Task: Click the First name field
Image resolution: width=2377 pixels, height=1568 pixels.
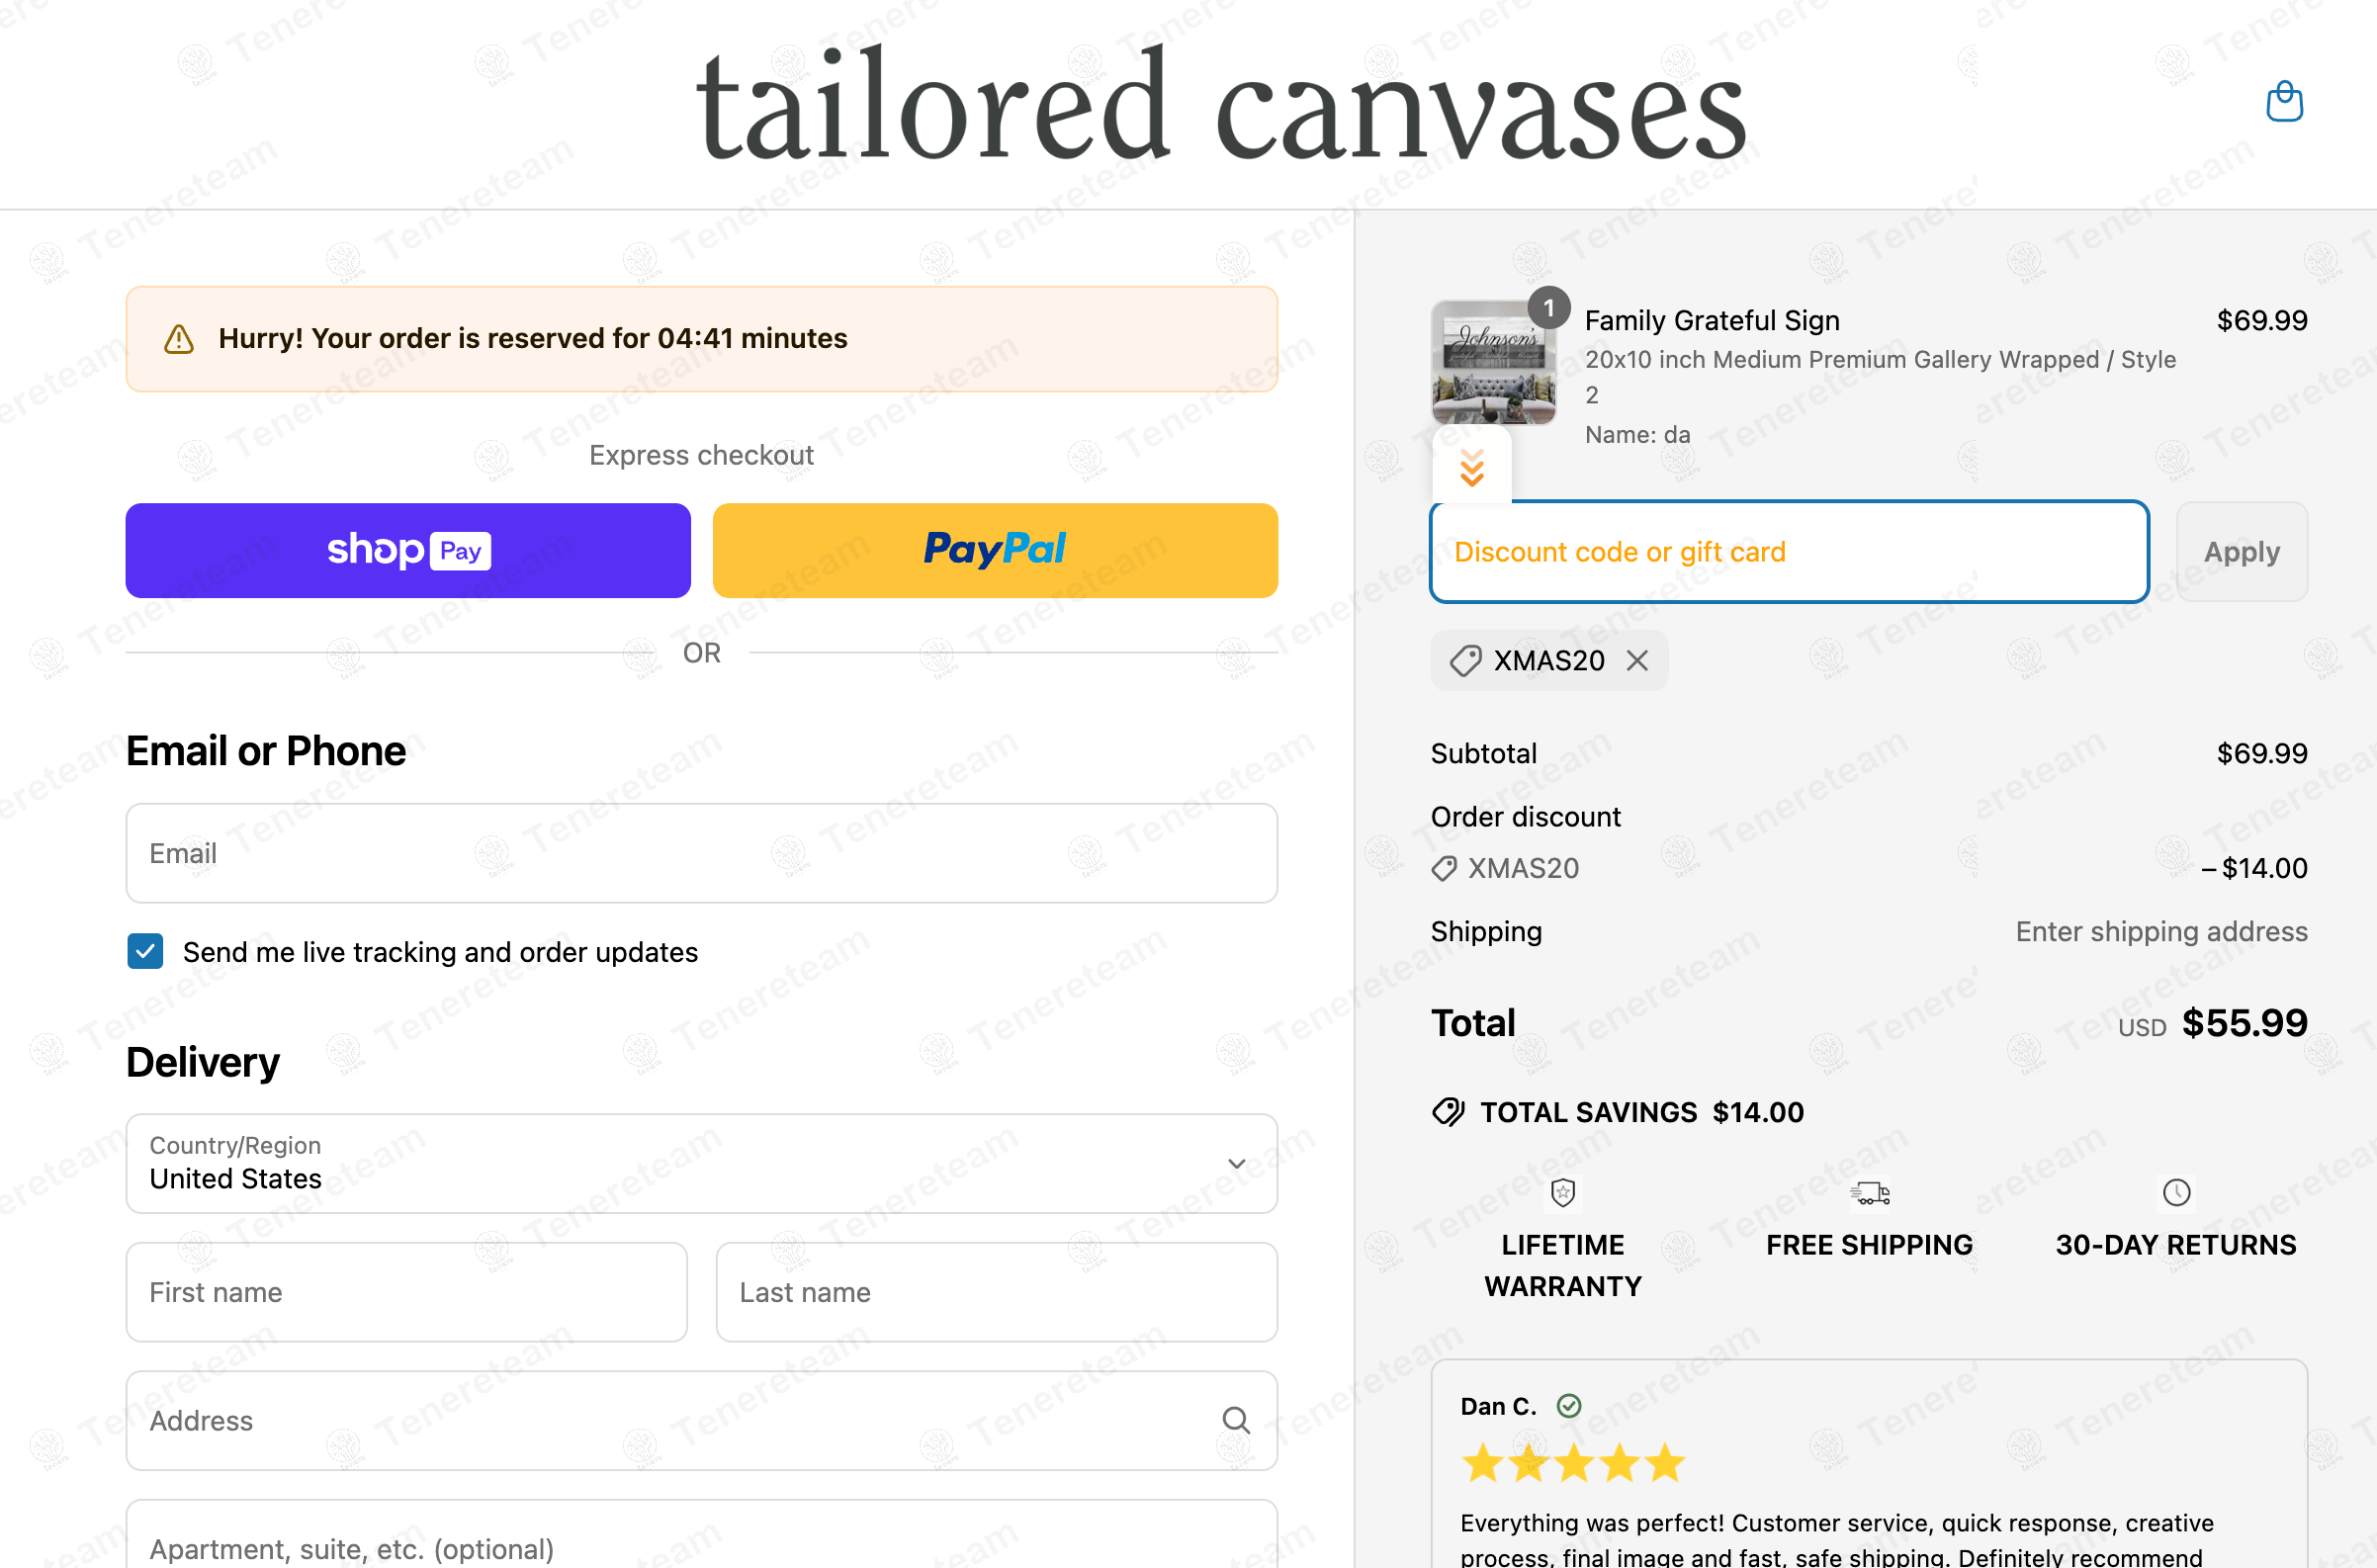Action: (406, 1292)
